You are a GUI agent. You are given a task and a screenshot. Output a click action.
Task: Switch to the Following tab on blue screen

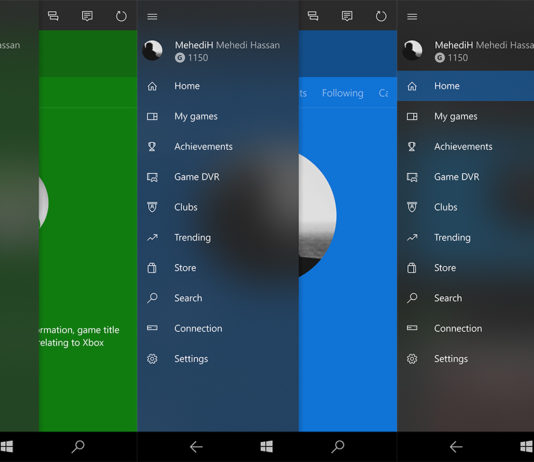343,93
